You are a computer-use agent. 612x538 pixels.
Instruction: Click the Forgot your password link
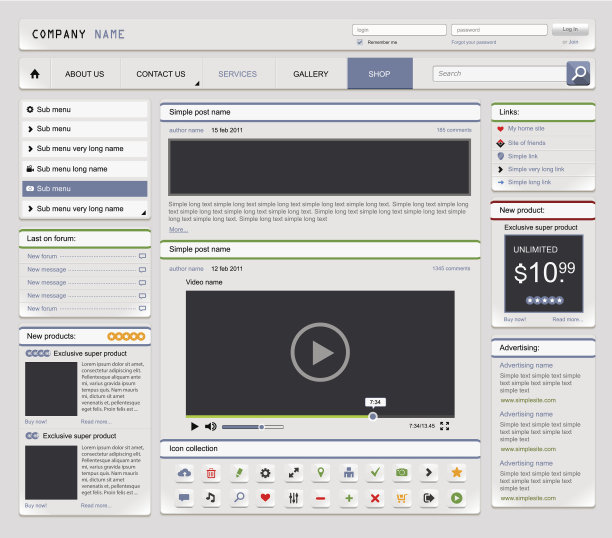coord(473,42)
